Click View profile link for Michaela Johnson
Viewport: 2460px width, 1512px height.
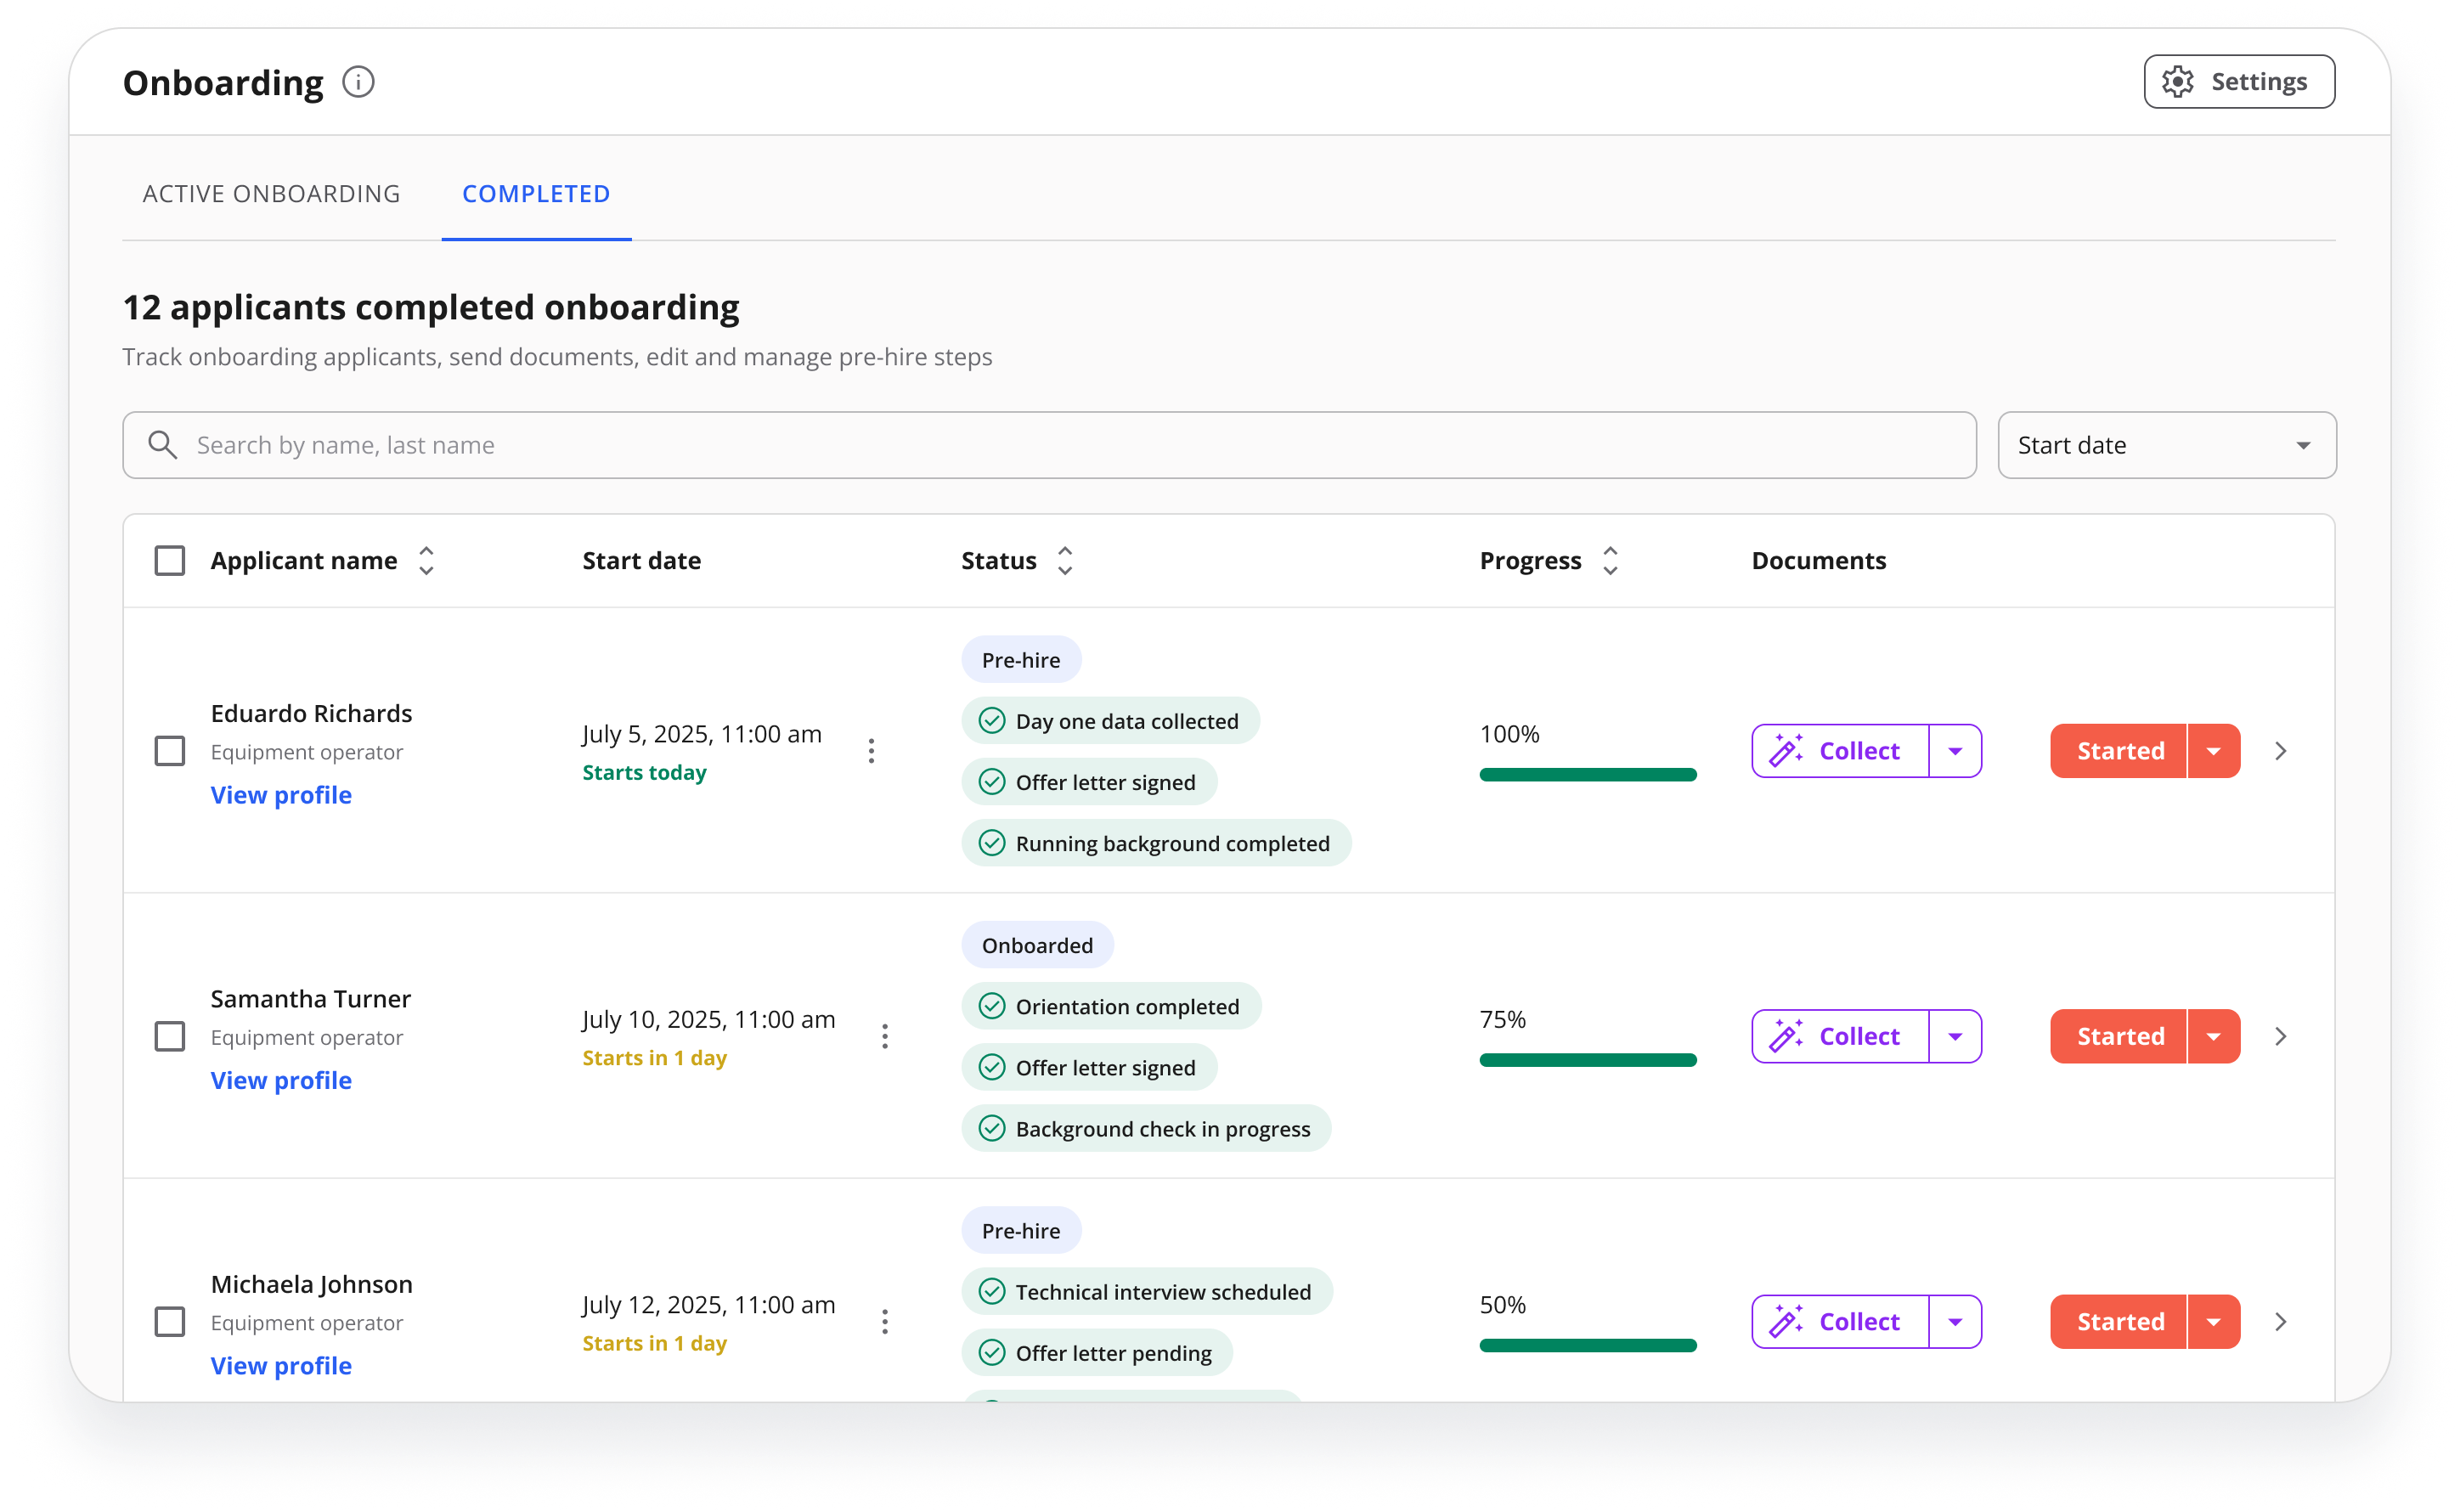pyautogui.click(x=281, y=1366)
